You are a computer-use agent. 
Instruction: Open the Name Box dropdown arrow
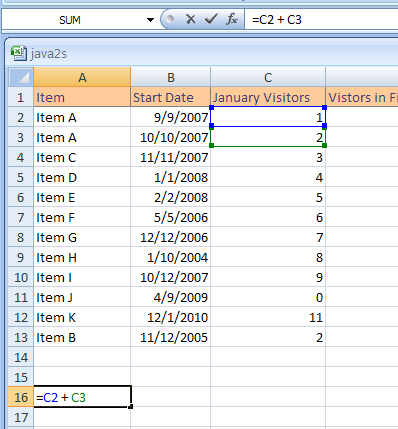coord(150,20)
